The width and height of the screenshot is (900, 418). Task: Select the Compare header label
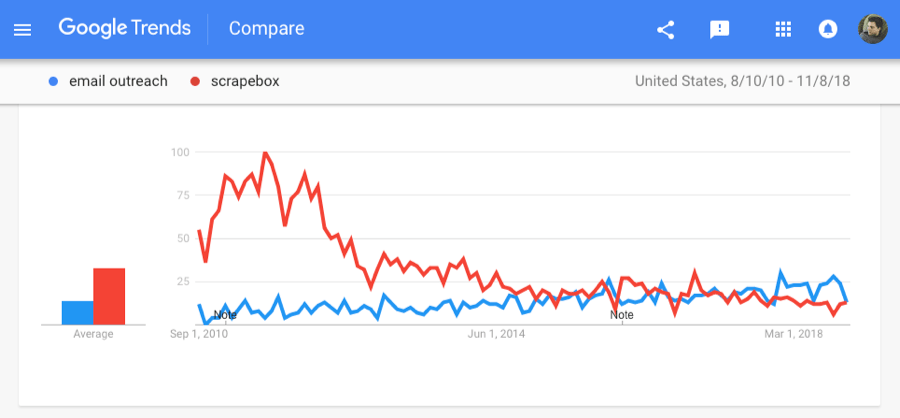266,28
